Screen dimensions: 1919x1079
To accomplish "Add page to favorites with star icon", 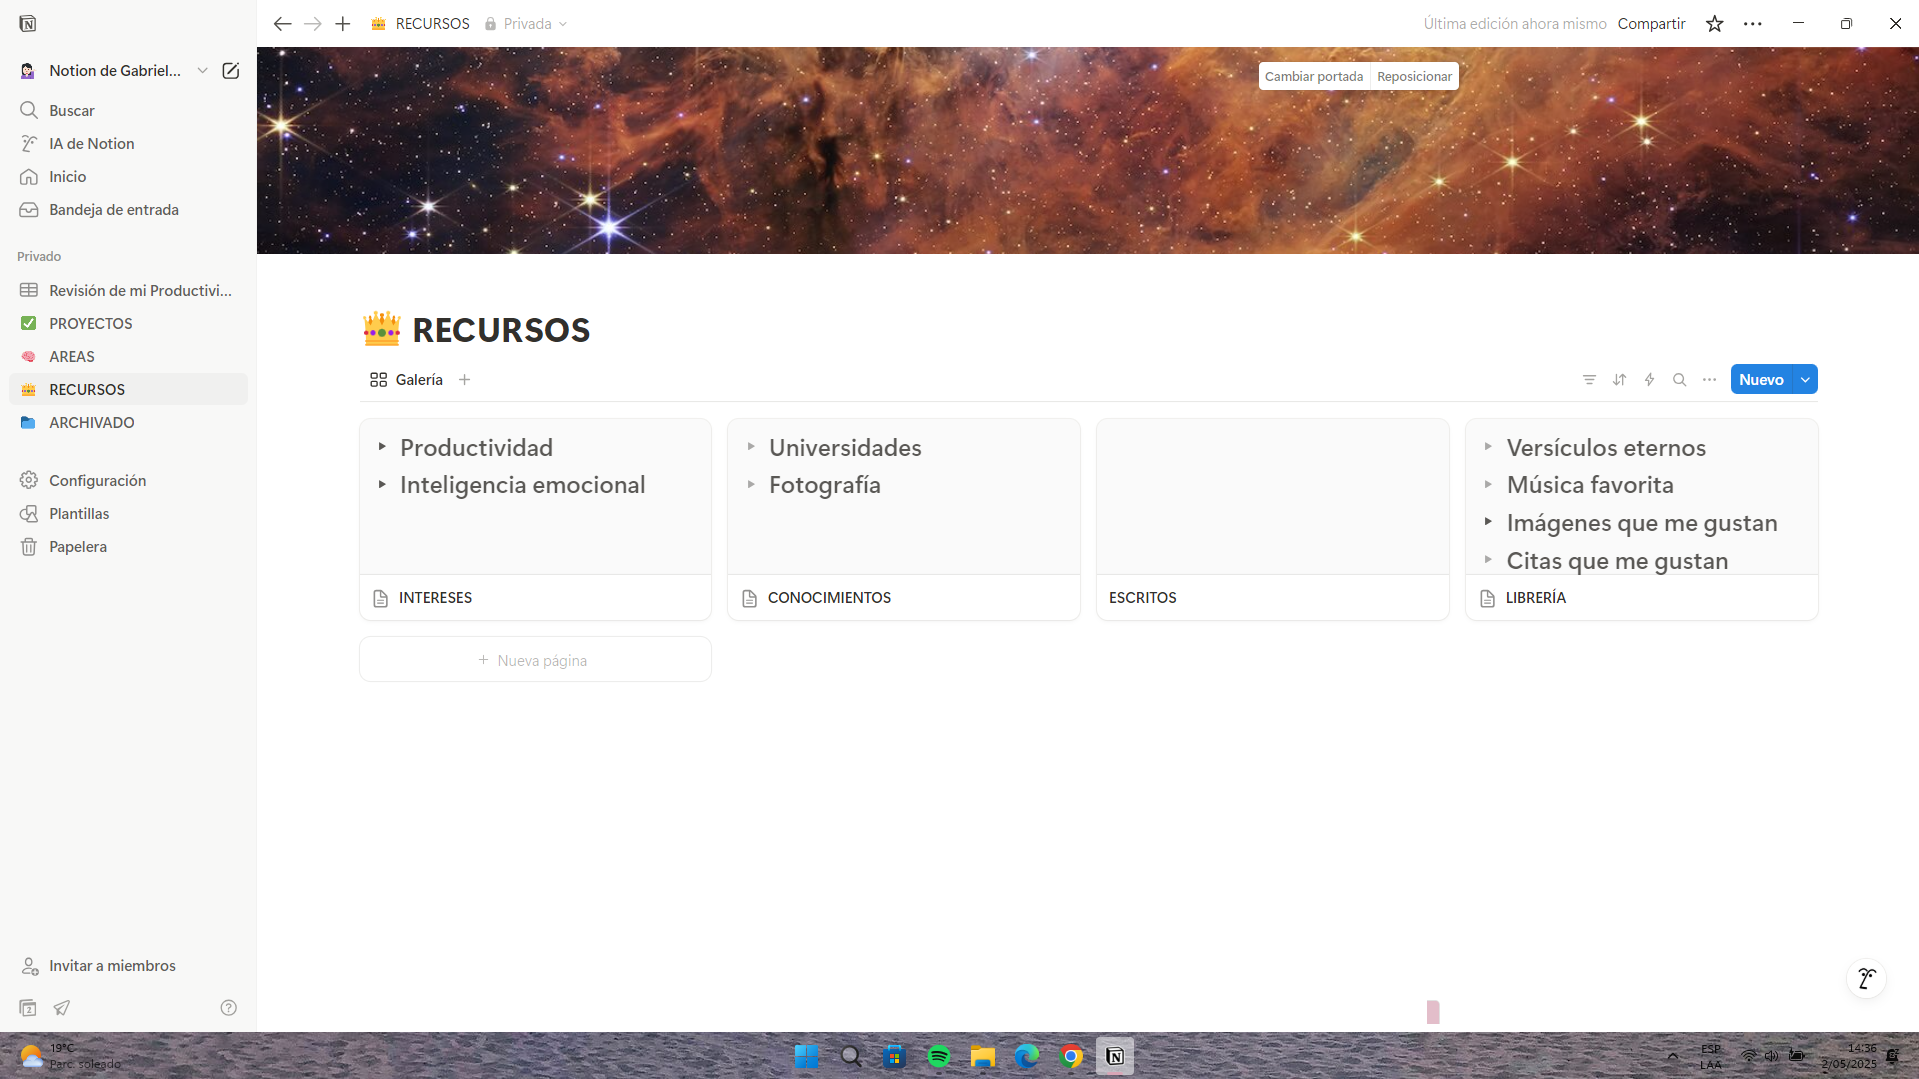I will [x=1714, y=24].
